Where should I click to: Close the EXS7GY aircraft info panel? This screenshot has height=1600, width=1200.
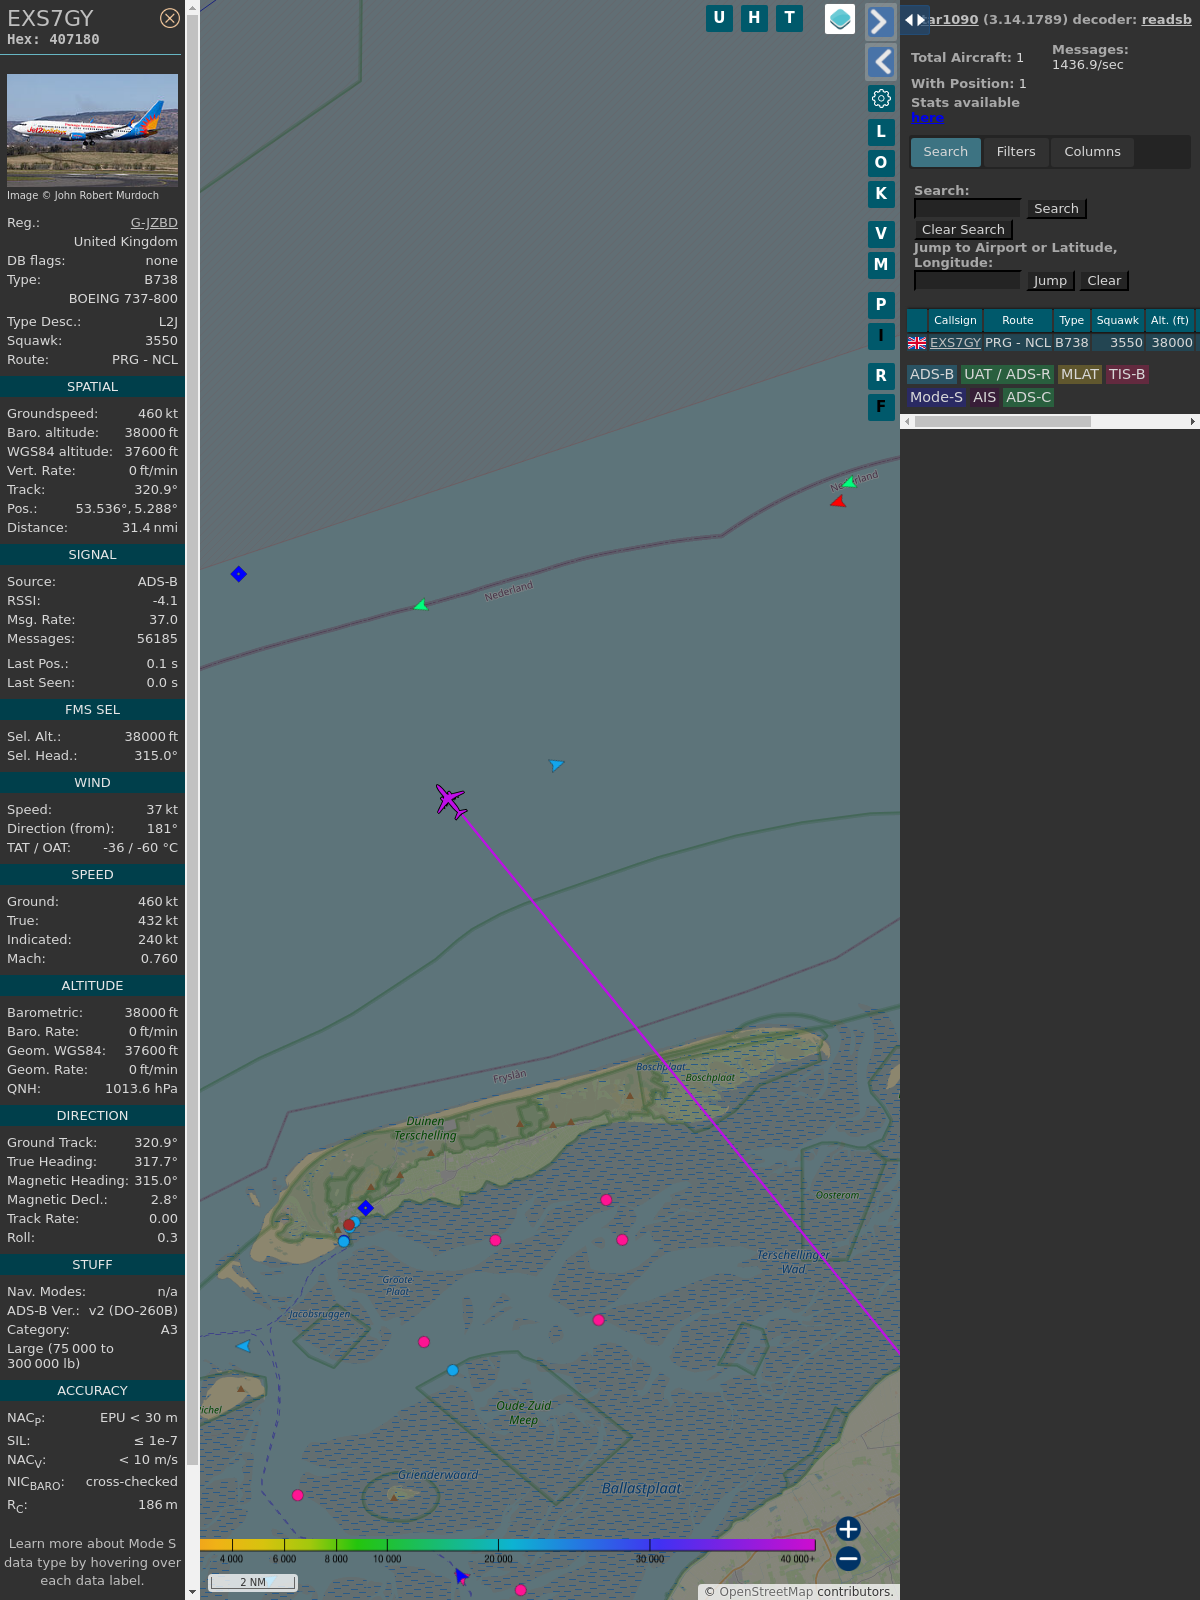click(170, 18)
